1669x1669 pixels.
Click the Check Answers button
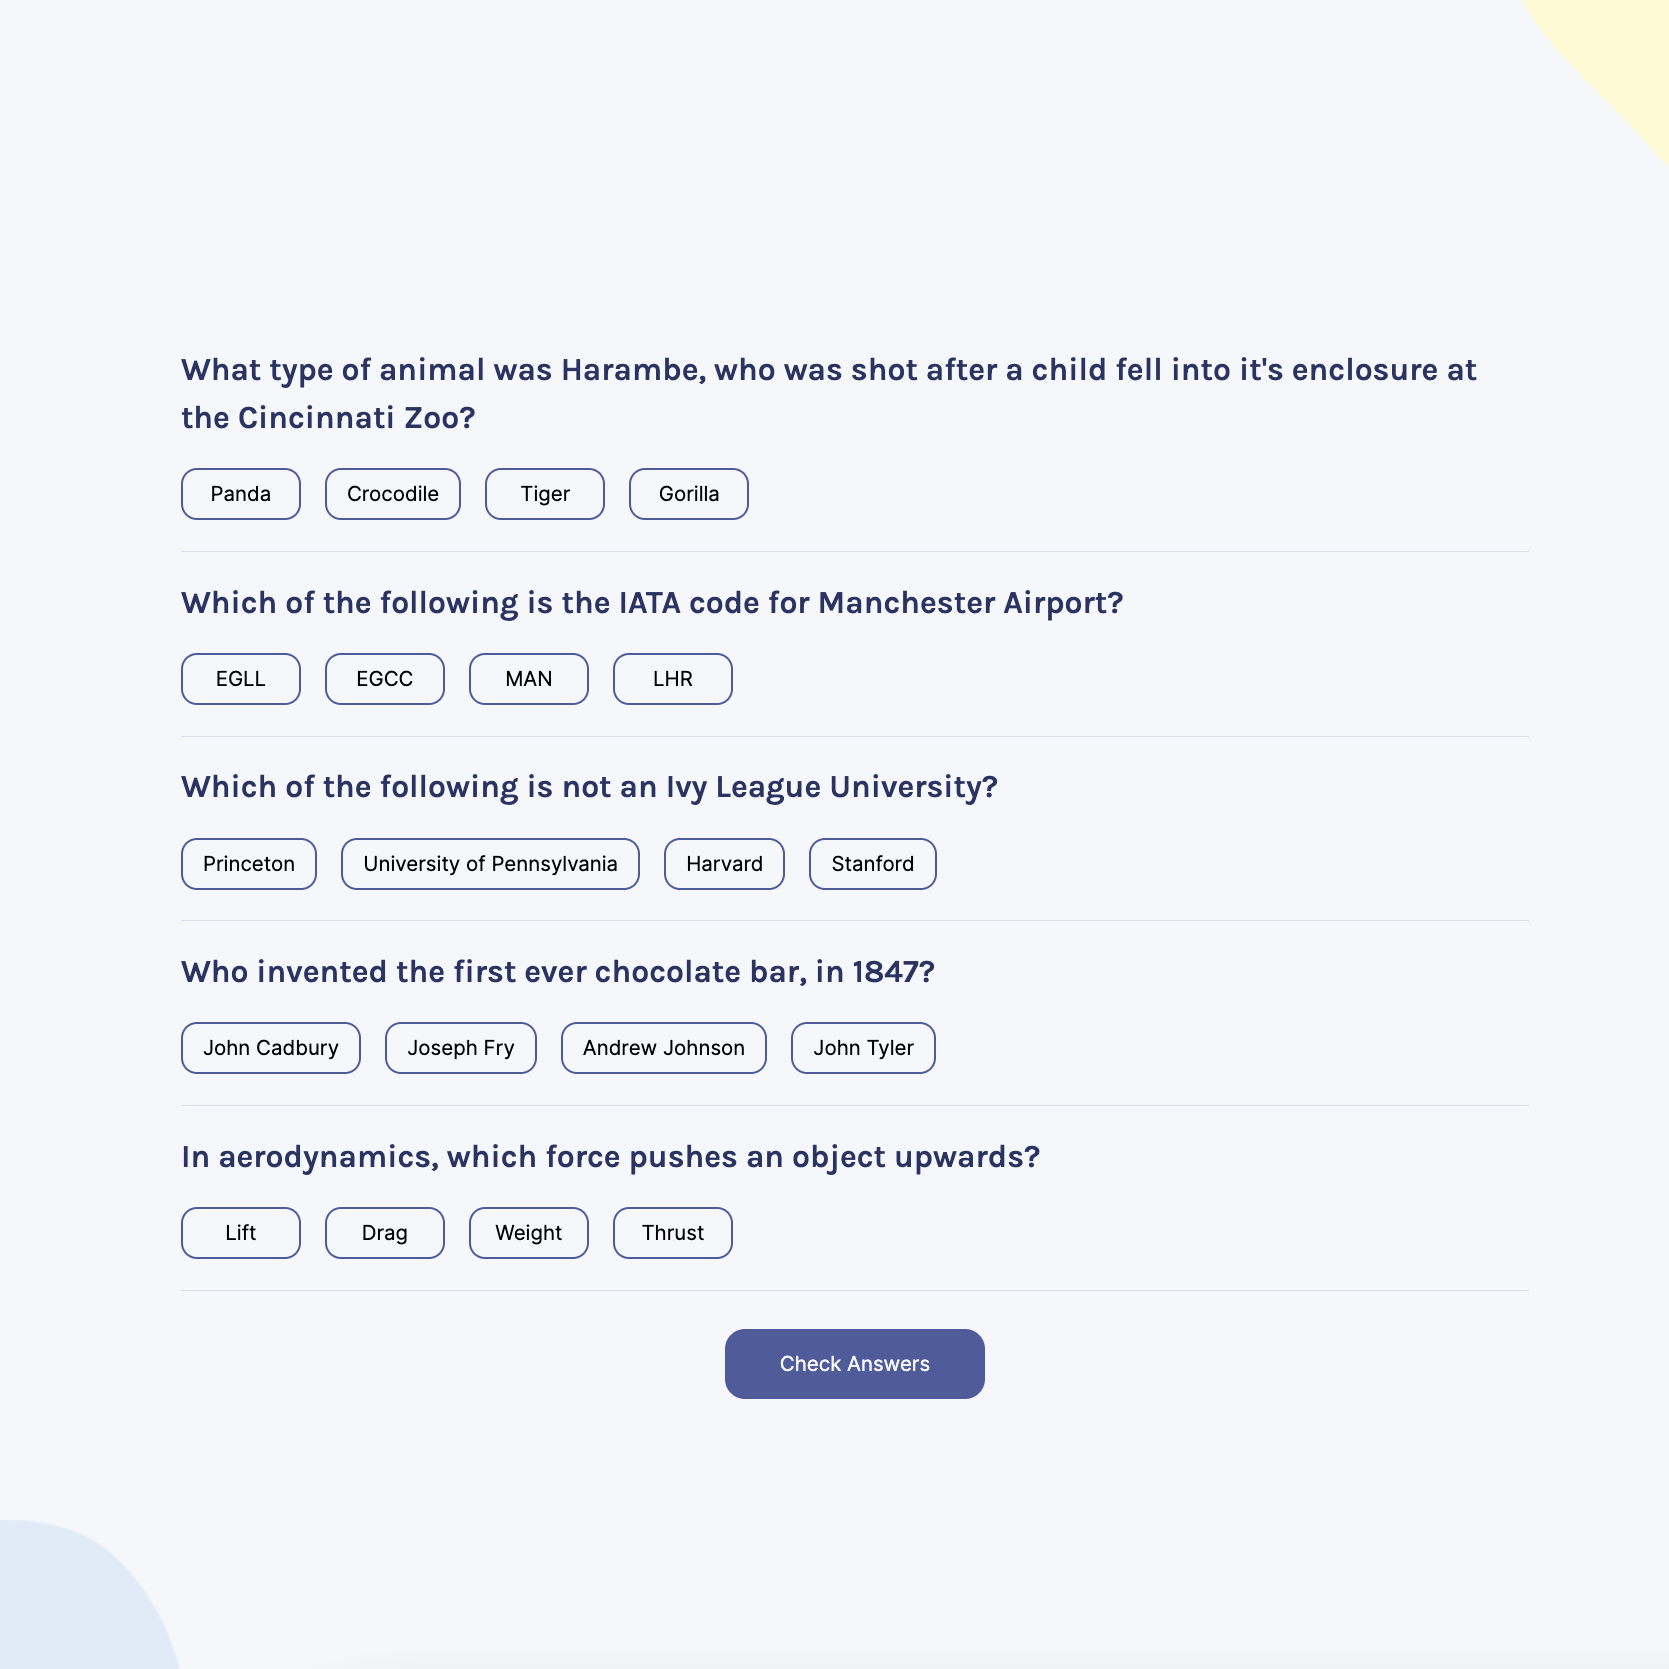[854, 1364]
